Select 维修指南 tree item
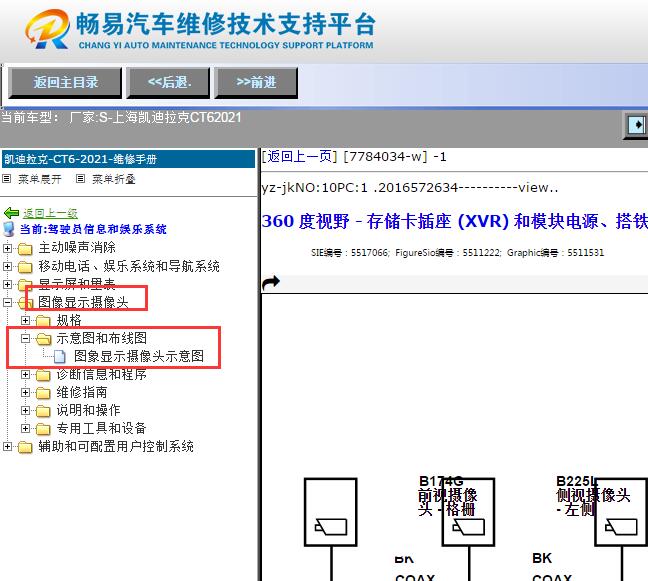Screen dimensions: 648x581 82,392
